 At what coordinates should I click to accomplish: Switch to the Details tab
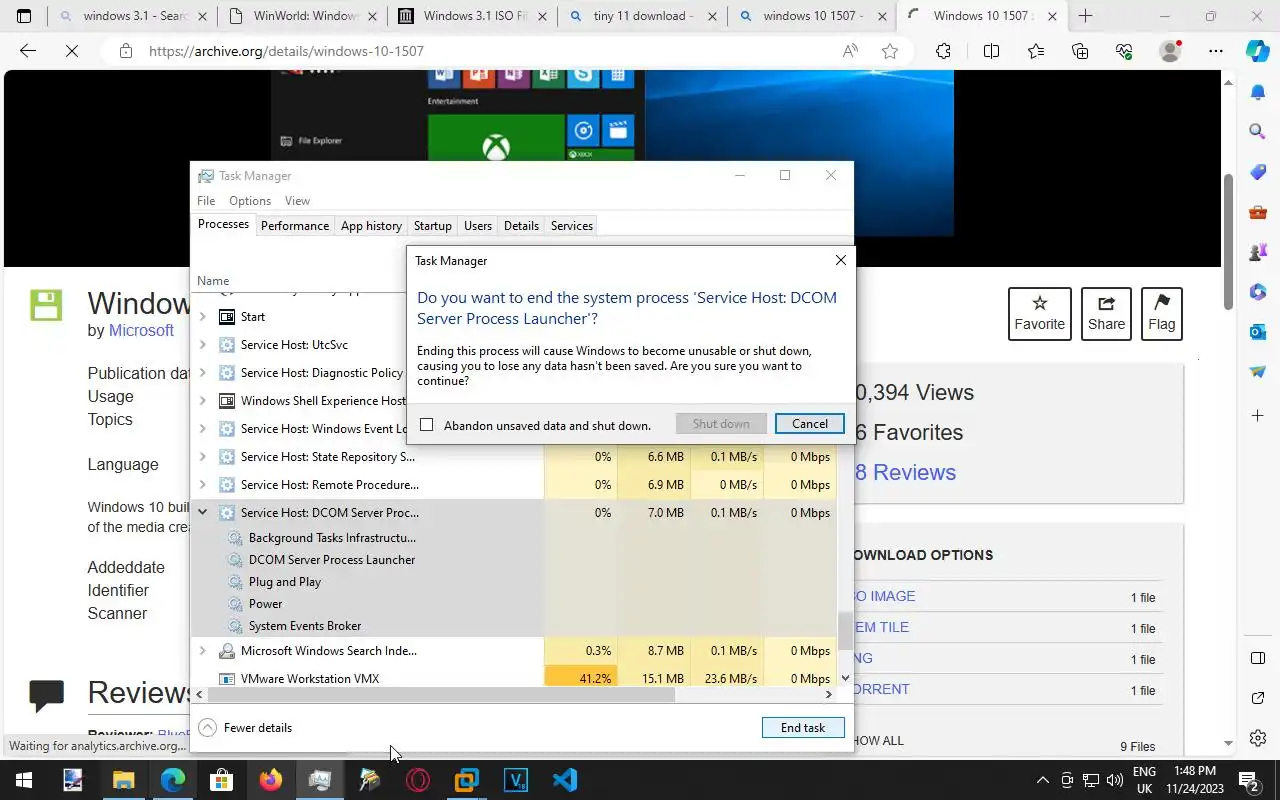(x=521, y=226)
